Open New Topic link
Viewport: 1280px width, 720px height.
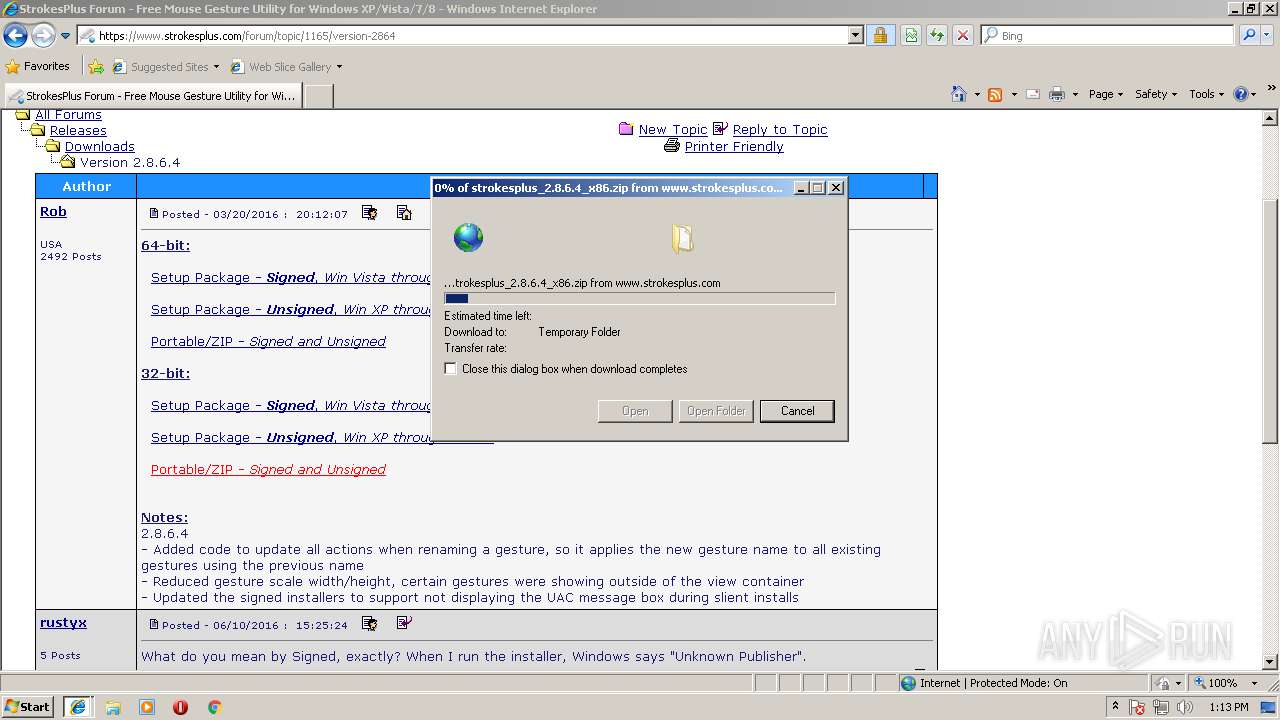click(673, 130)
